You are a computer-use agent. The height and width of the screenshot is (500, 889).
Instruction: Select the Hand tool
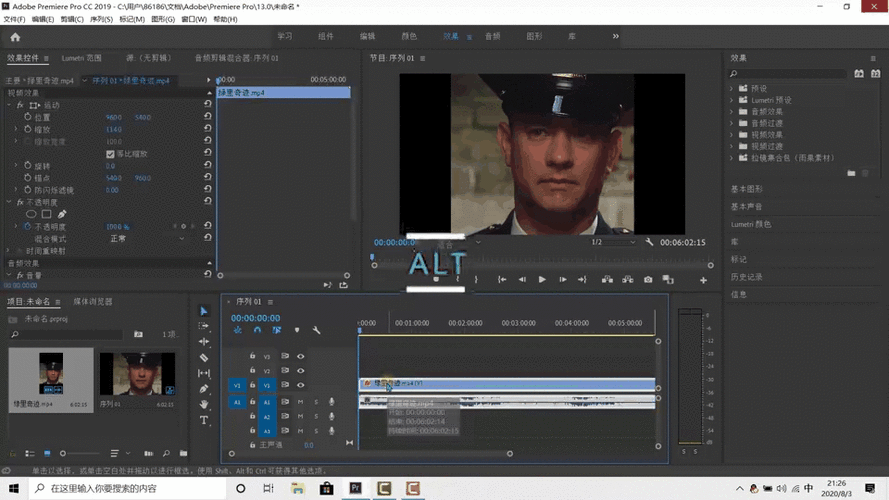204,404
